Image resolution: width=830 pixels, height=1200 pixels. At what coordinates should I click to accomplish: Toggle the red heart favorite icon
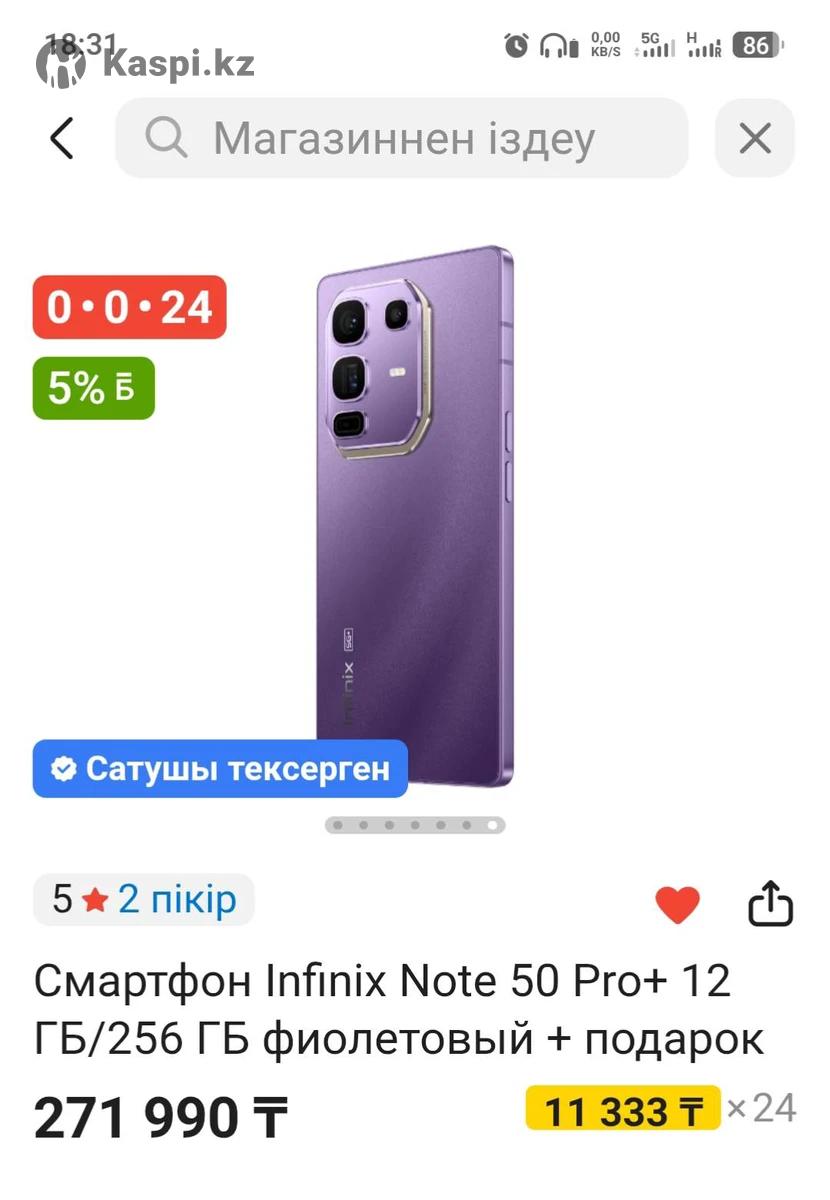coord(678,905)
